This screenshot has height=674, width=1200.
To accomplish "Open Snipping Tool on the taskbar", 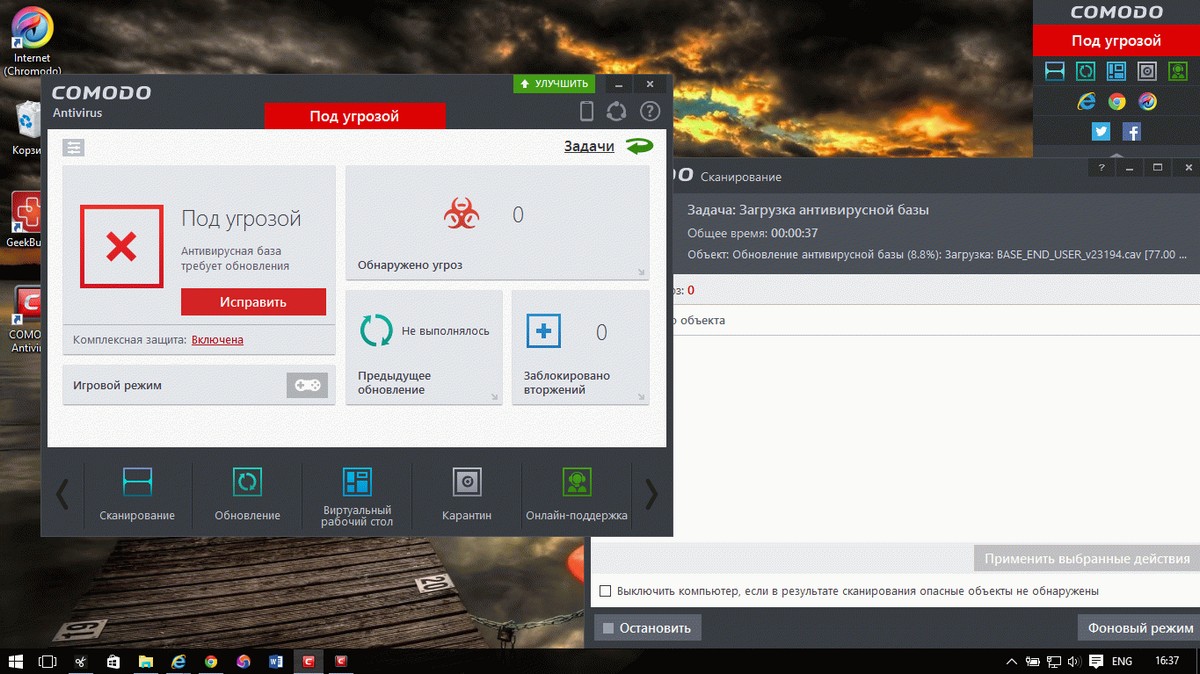I will (x=80, y=661).
